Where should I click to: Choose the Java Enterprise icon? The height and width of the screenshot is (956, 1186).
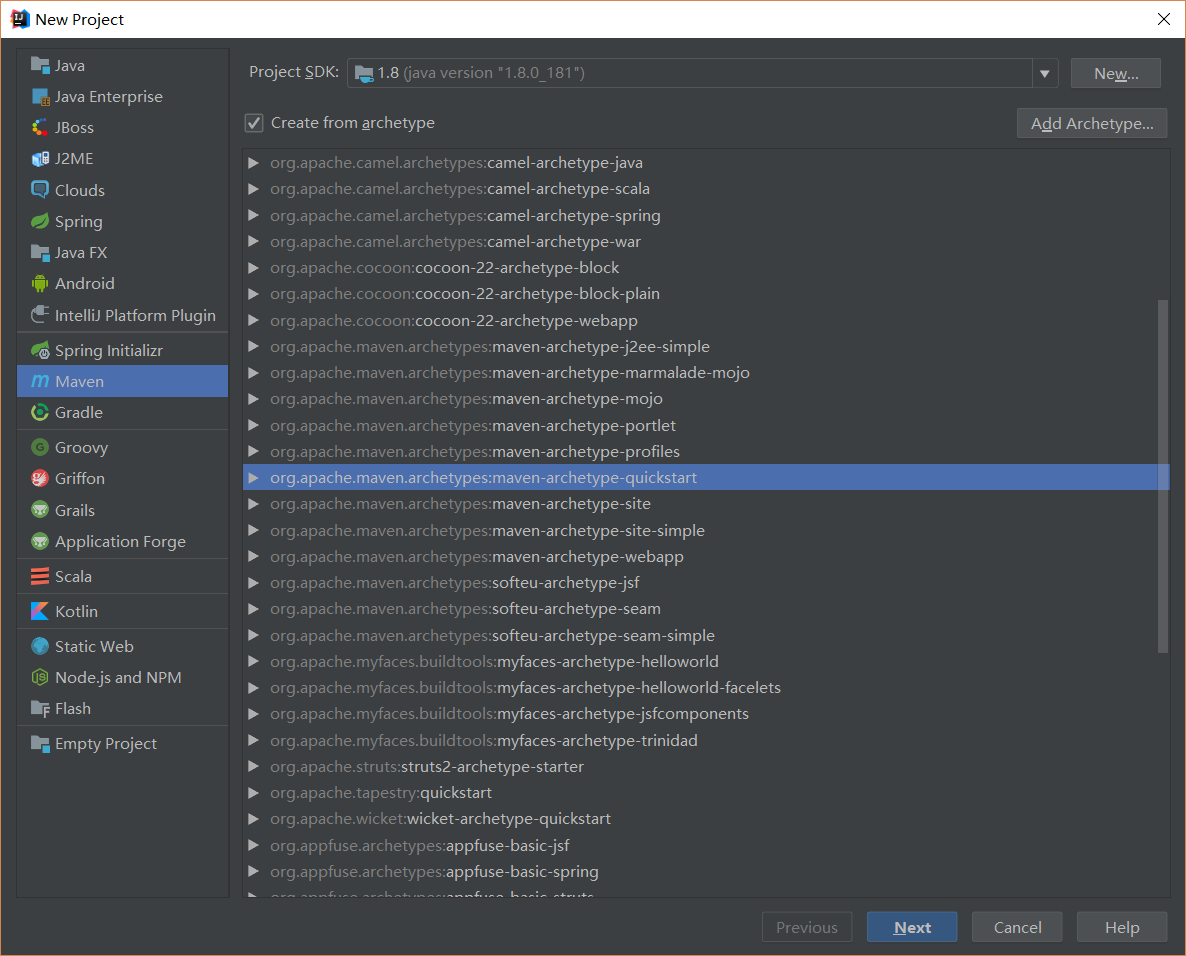coord(40,96)
